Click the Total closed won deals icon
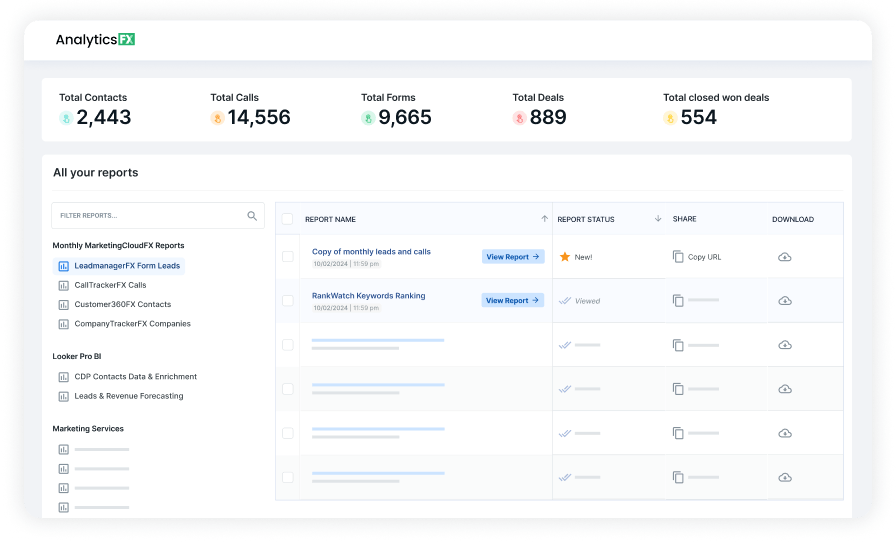This screenshot has width=896, height=542. (x=670, y=118)
